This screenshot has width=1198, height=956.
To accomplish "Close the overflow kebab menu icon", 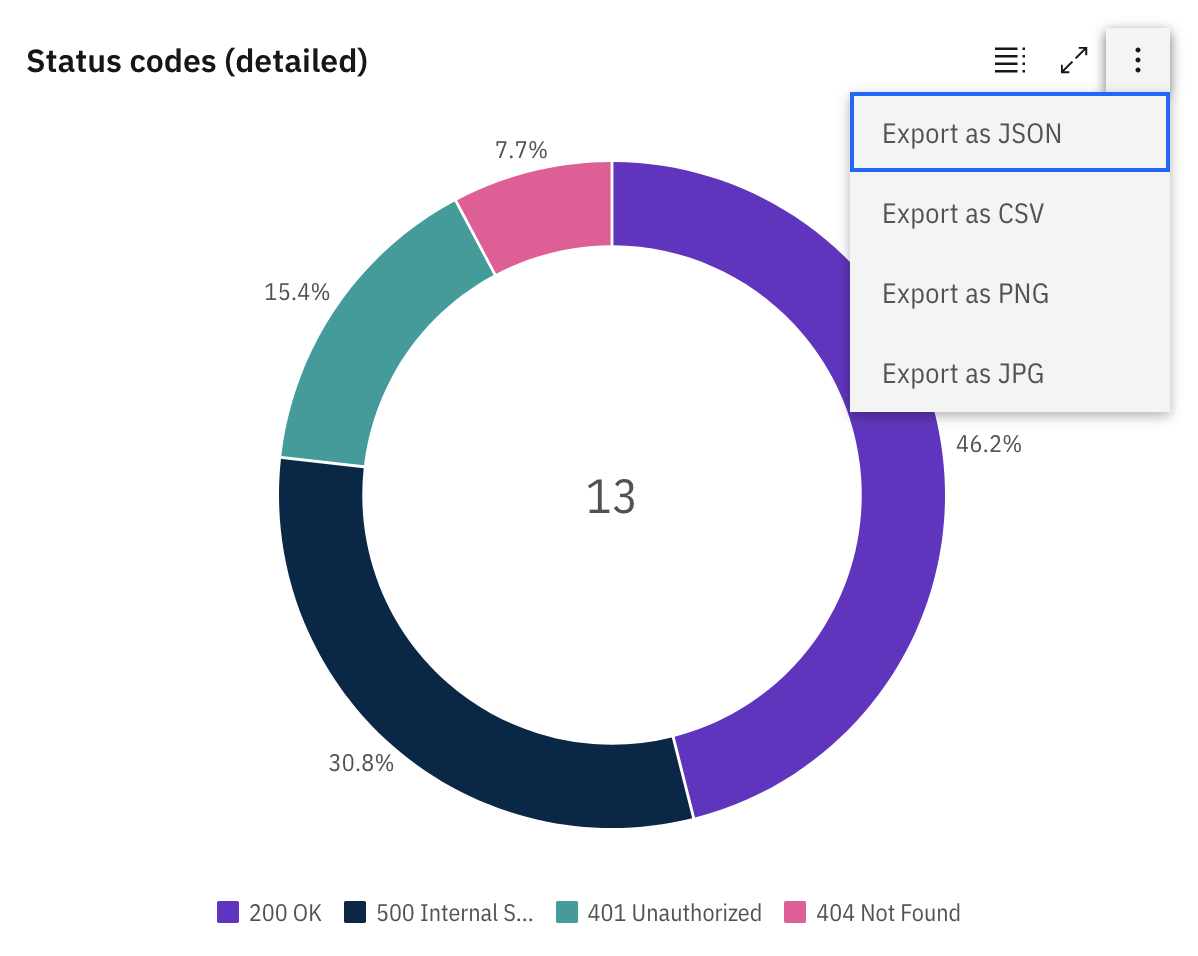I will pyautogui.click(x=1137, y=60).
